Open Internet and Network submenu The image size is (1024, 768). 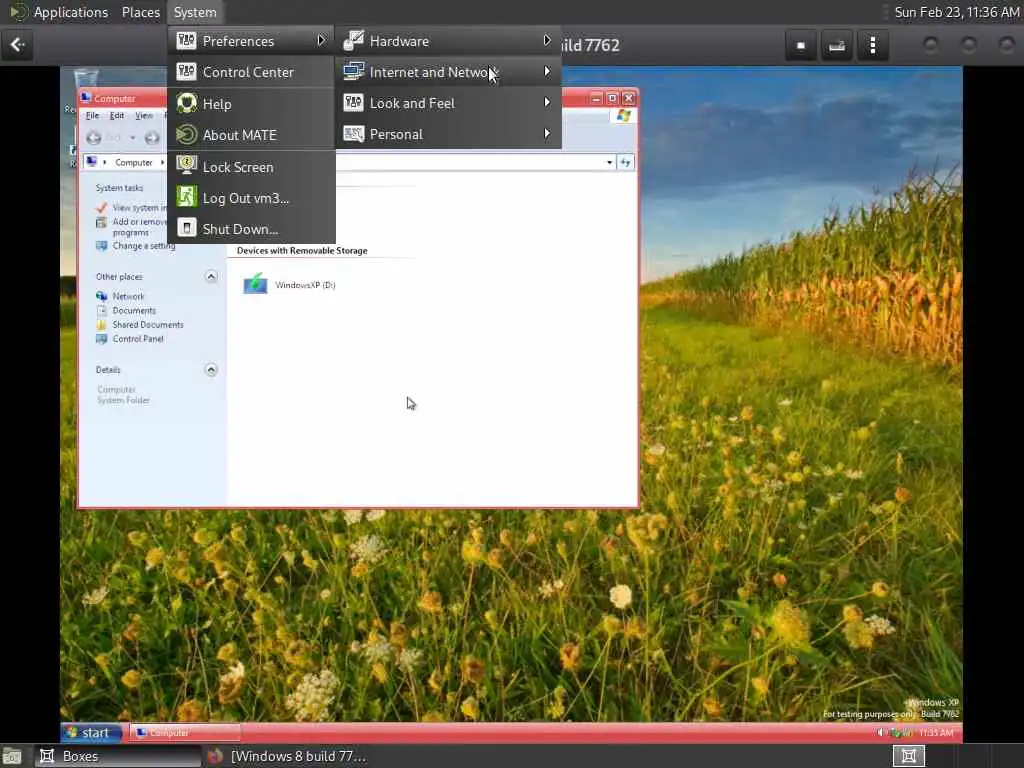[448, 72]
